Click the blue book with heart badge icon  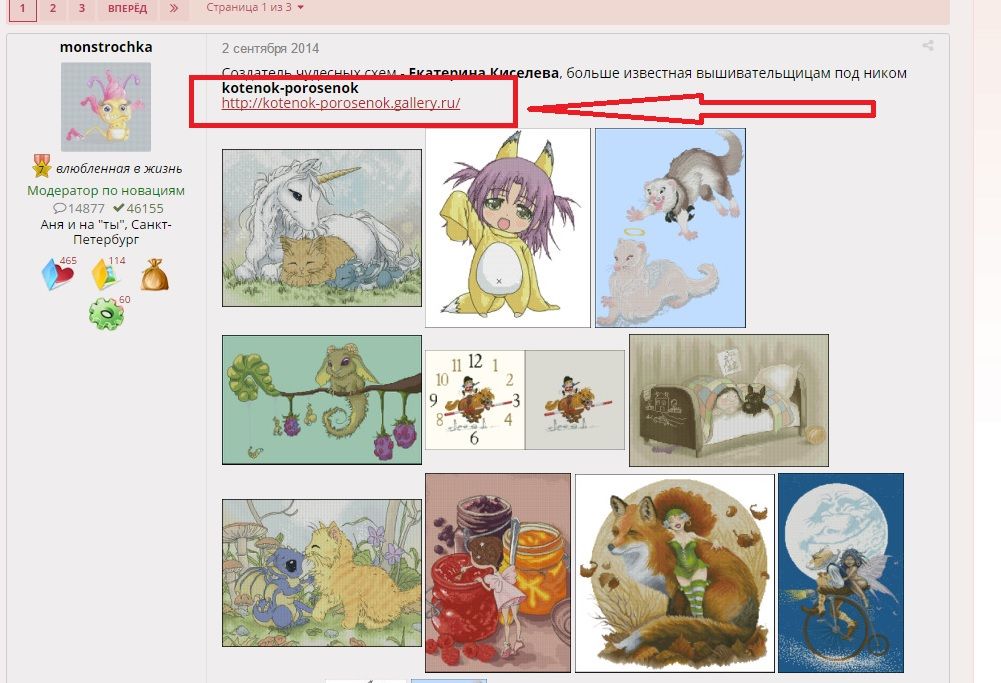tap(56, 275)
